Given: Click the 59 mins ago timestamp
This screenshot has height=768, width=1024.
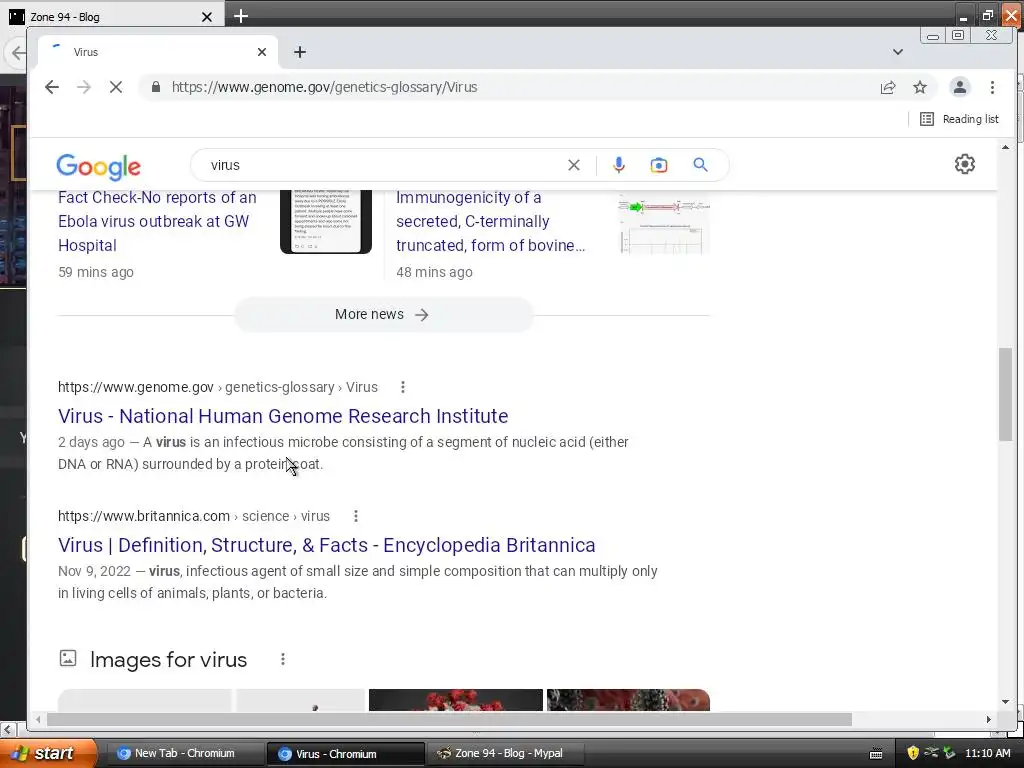Looking at the screenshot, I should [x=96, y=272].
